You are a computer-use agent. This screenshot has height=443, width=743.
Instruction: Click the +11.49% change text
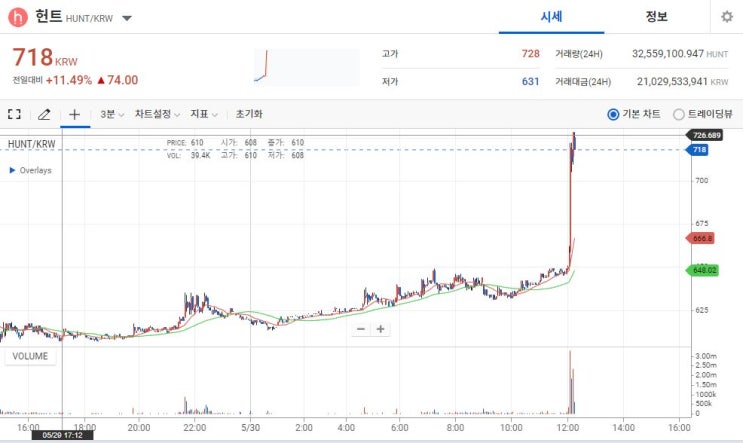tap(69, 80)
